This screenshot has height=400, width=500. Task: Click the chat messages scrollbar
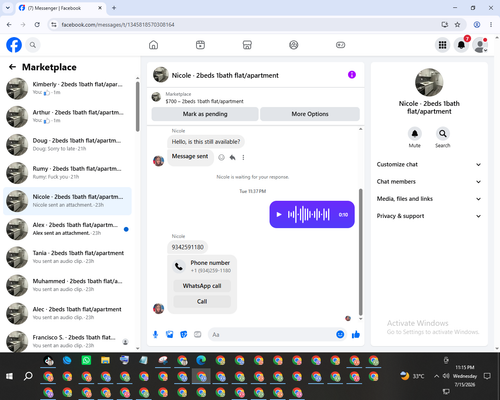(x=360, y=252)
